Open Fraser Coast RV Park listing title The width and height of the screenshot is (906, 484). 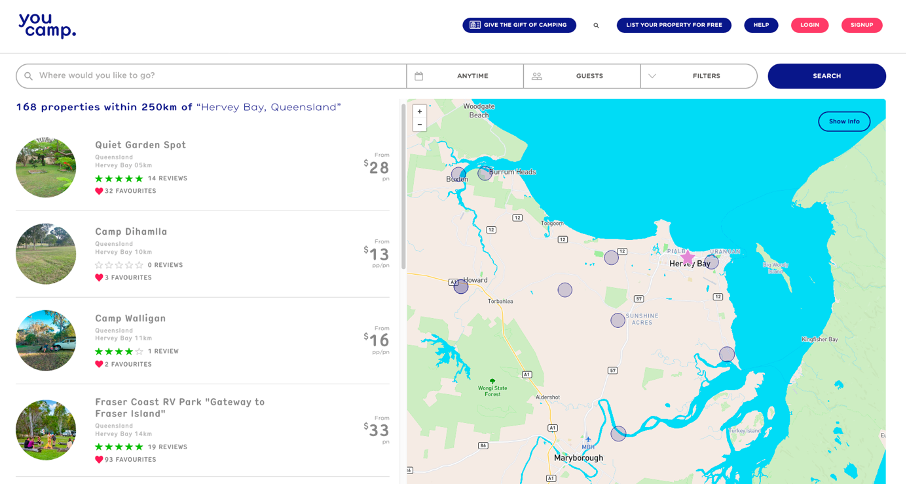180,408
